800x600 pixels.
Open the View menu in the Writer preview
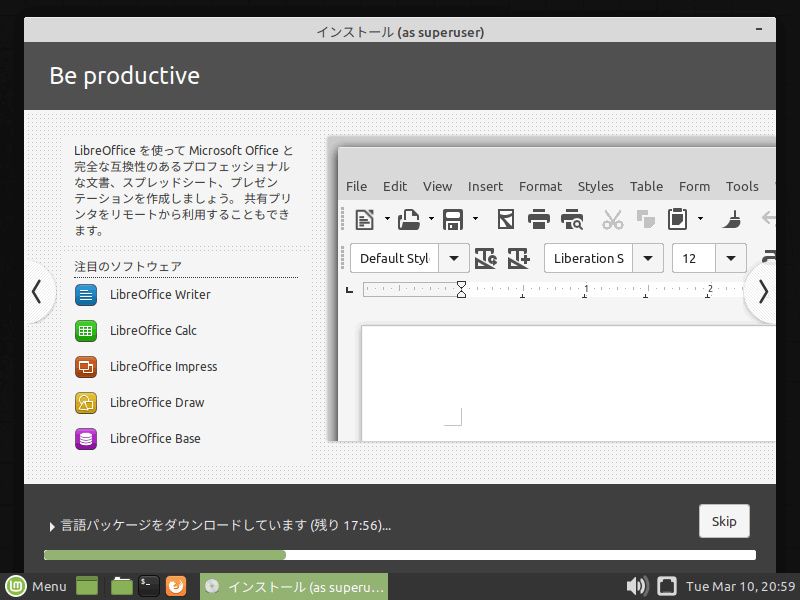[437, 187]
